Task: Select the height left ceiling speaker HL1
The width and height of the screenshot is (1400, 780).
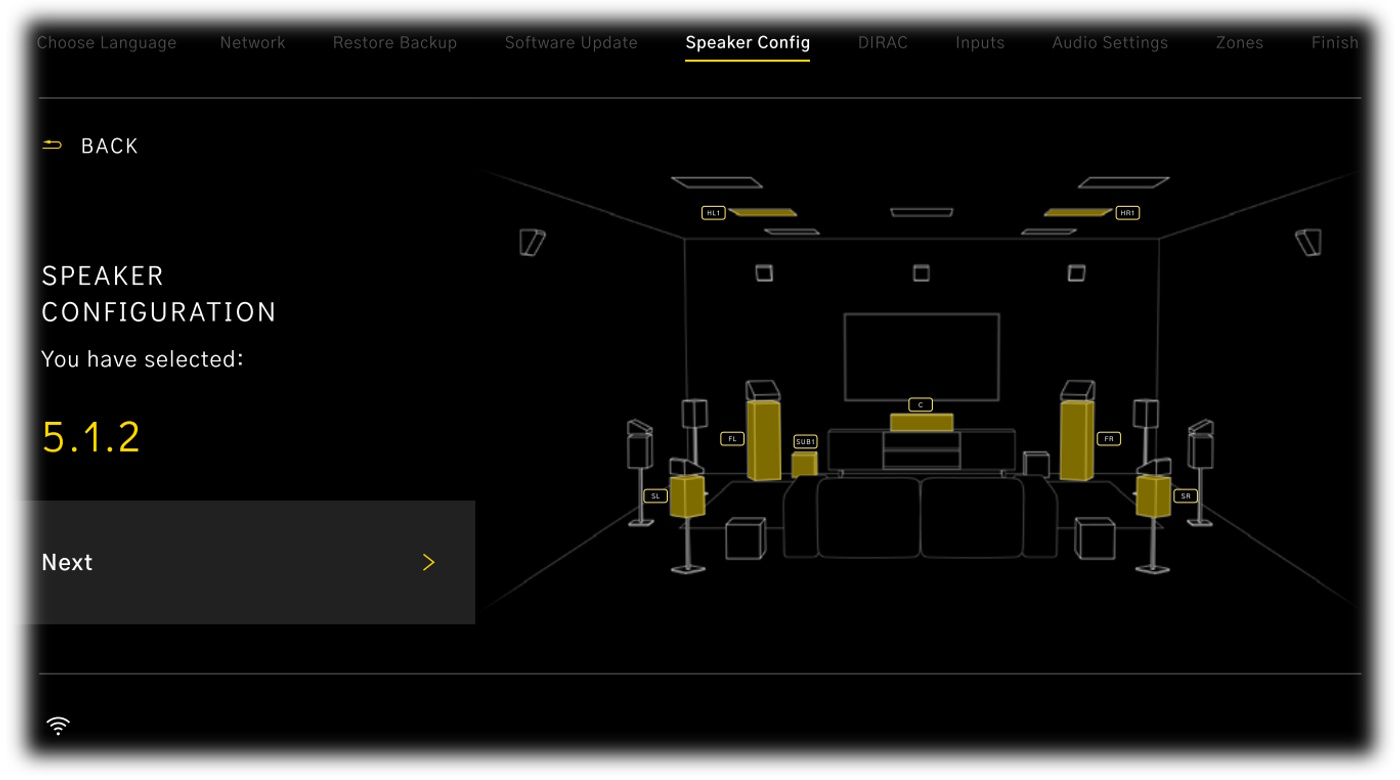Action: pos(762,212)
